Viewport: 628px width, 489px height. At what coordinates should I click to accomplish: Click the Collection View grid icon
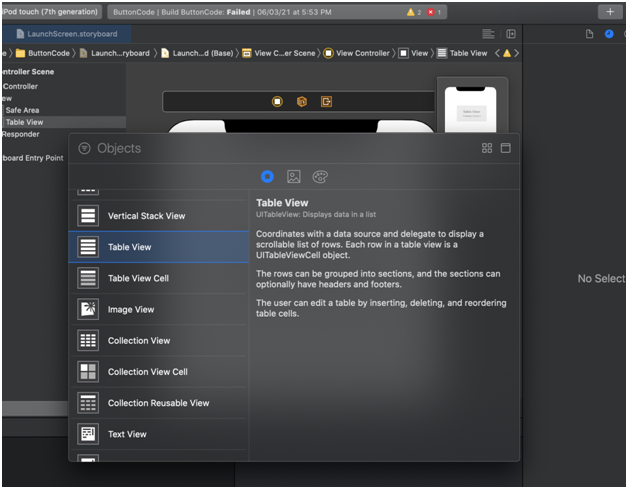click(x=88, y=341)
